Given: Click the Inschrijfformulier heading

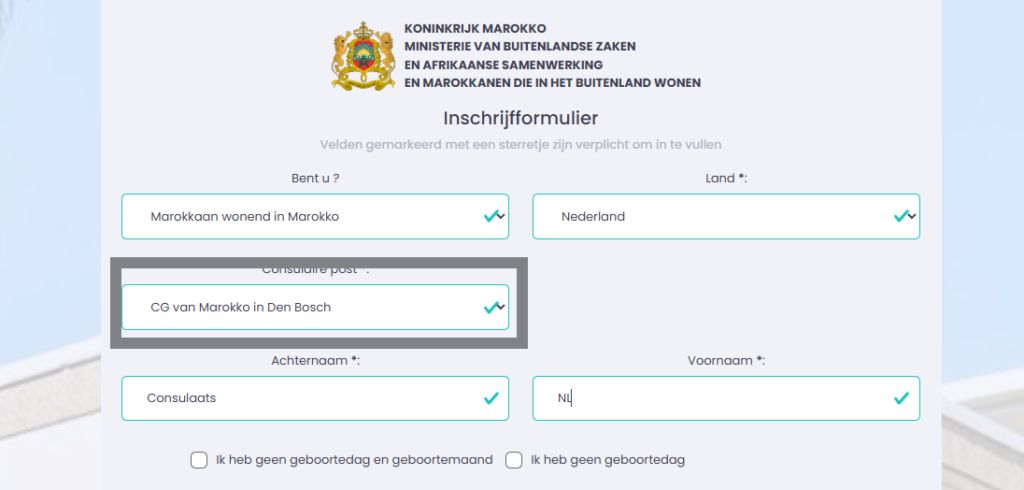Looking at the screenshot, I should coord(520,118).
